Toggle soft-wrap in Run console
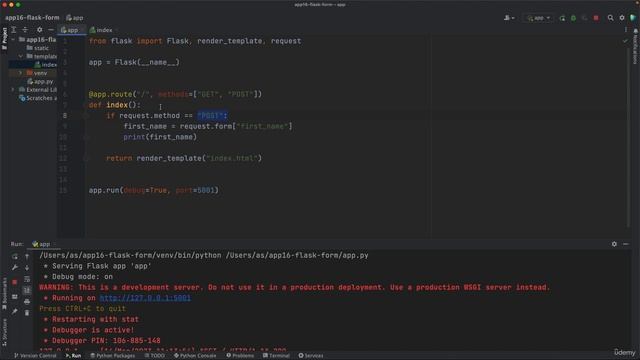Image resolution: width=640 pixels, height=360 pixels. 27,279
